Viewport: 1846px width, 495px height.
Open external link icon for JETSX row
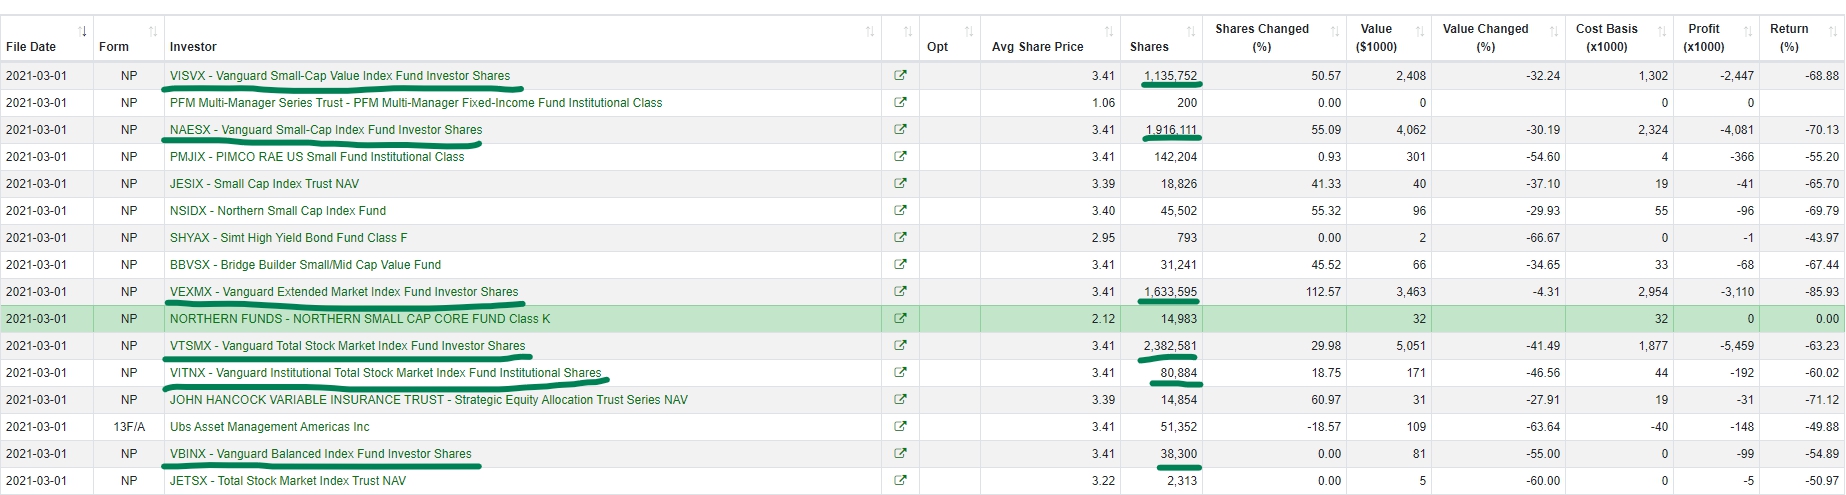click(900, 481)
